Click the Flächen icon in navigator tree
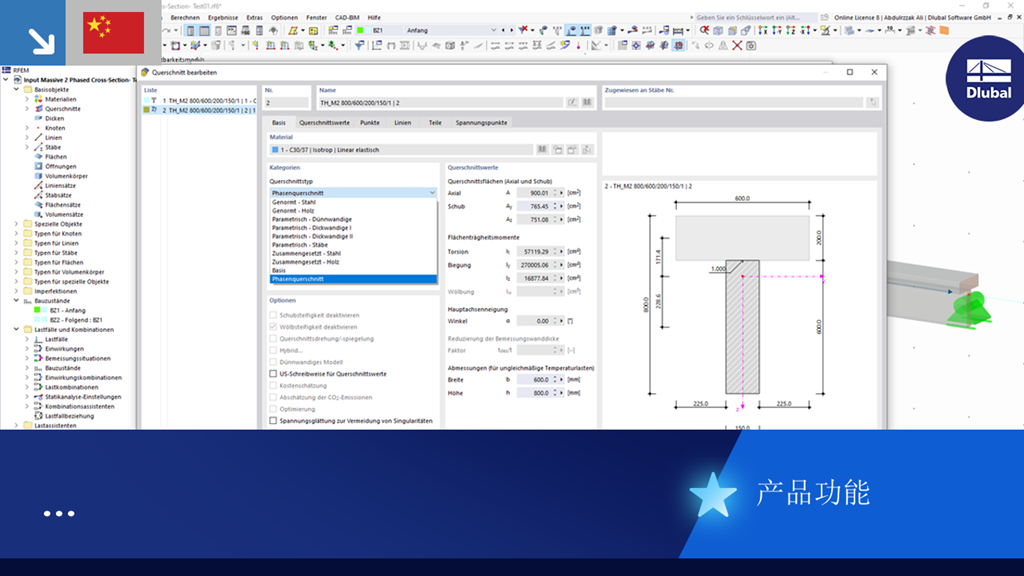Screen dimensions: 1024x576 (x=39, y=157)
